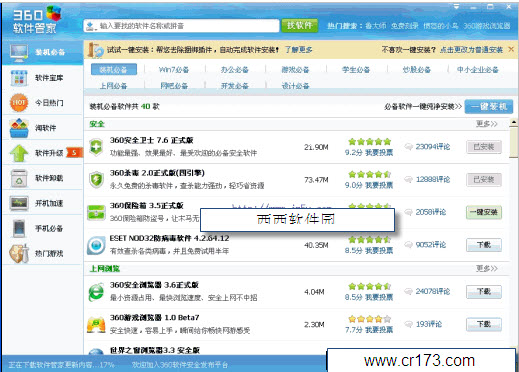Click 一键安装 for 360保险箱
This screenshot has width=519, height=372.
(484, 212)
